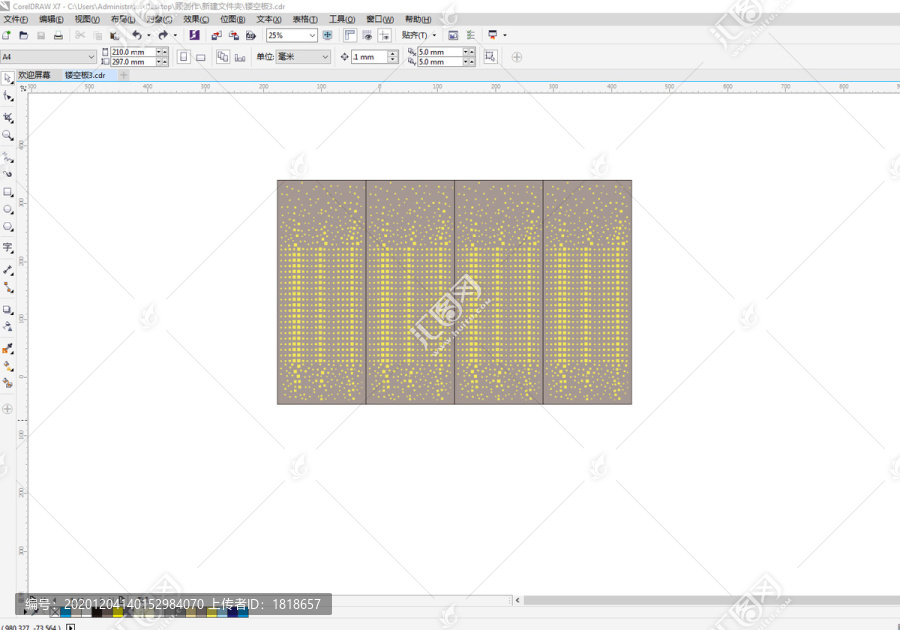
Task: Select the Zoom magnifier tool in toolbox
Action: click(x=7, y=135)
